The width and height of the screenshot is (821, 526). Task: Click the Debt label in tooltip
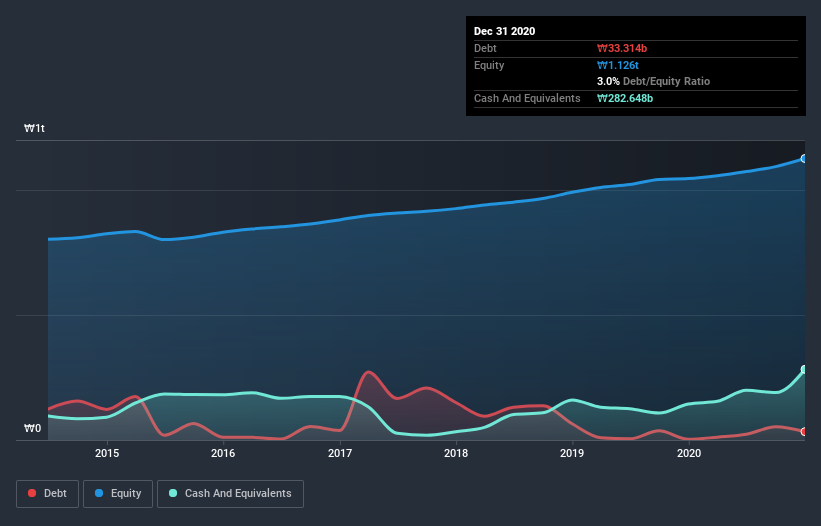tap(485, 48)
